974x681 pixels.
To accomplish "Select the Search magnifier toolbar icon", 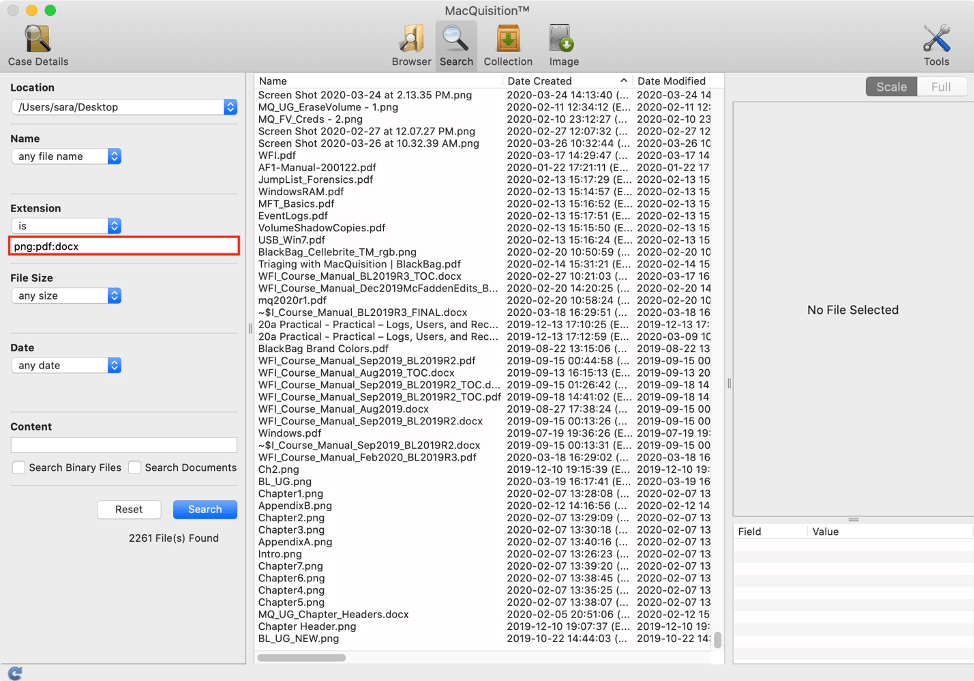I will coord(456,40).
